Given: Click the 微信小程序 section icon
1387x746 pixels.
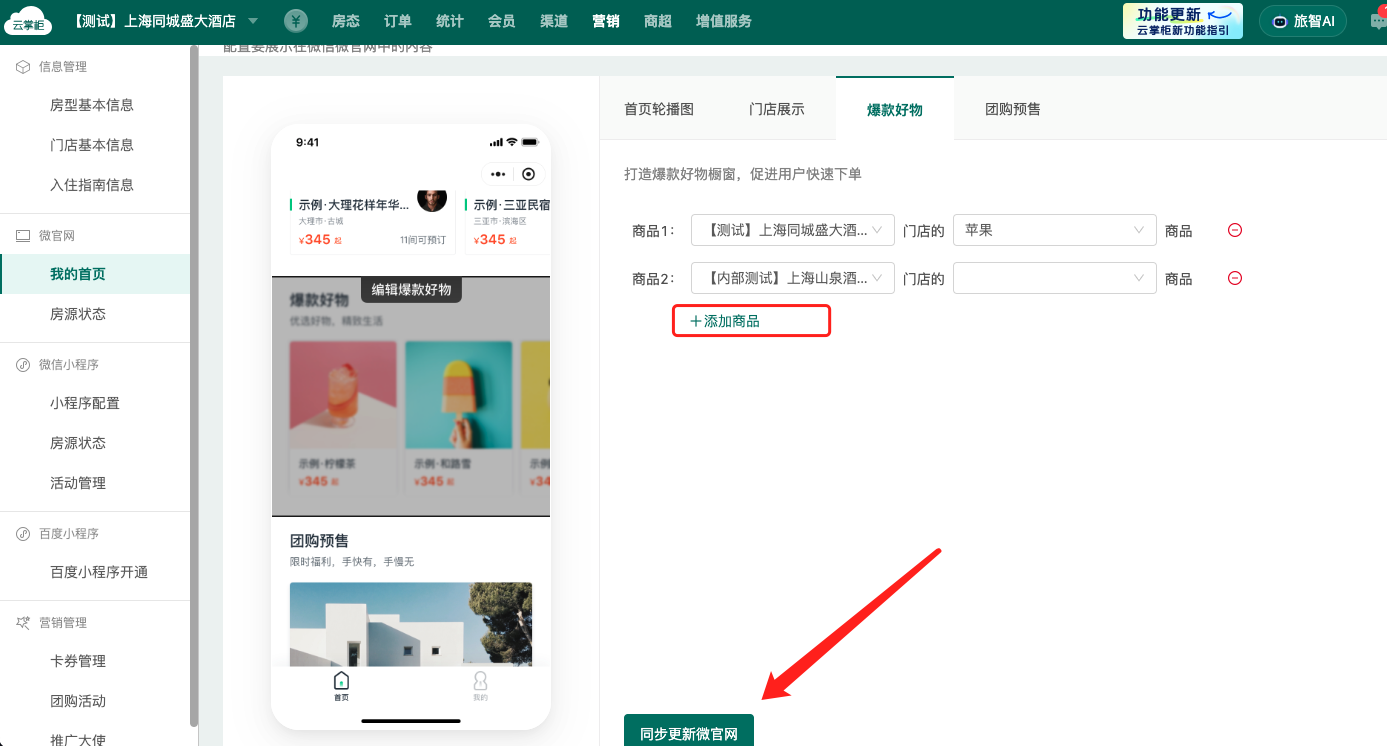Looking at the screenshot, I should coord(23,365).
